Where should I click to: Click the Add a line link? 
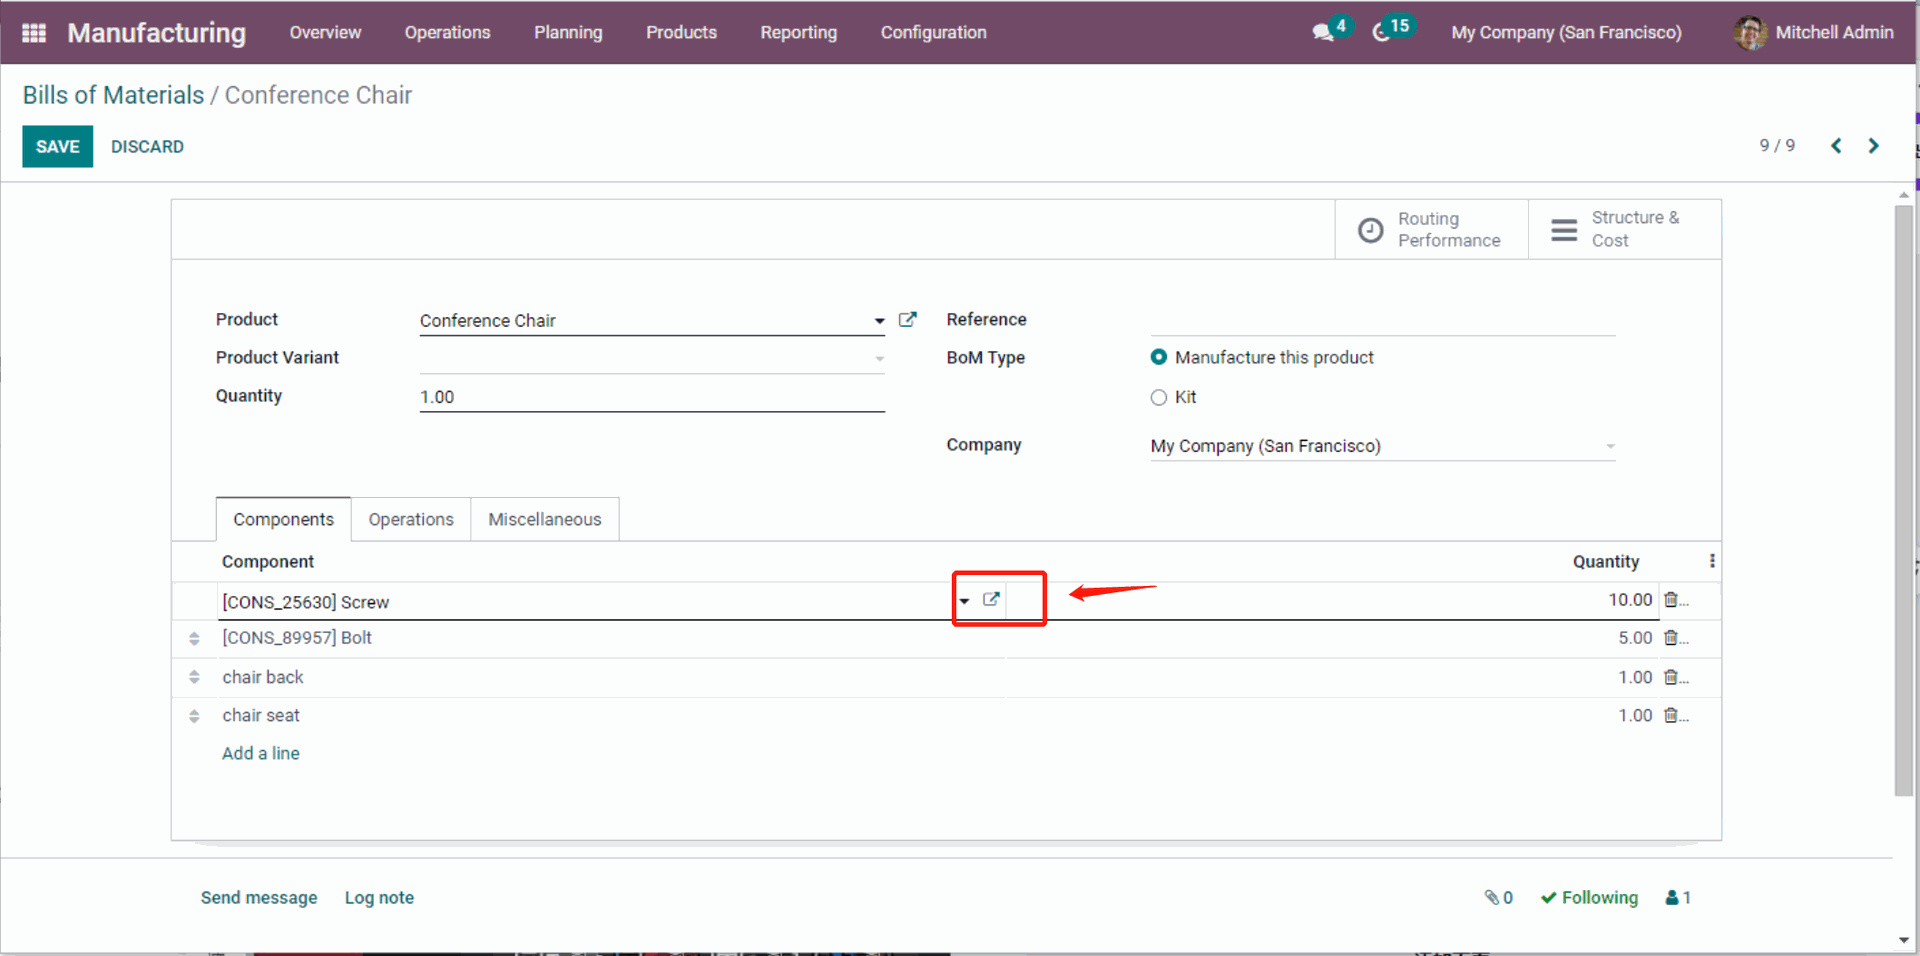[x=260, y=753]
